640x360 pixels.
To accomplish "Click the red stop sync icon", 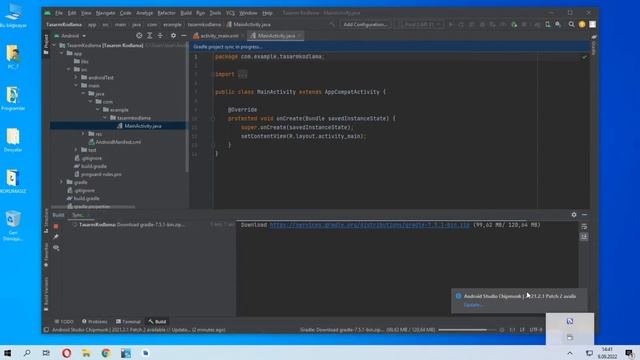I will (x=56, y=226).
